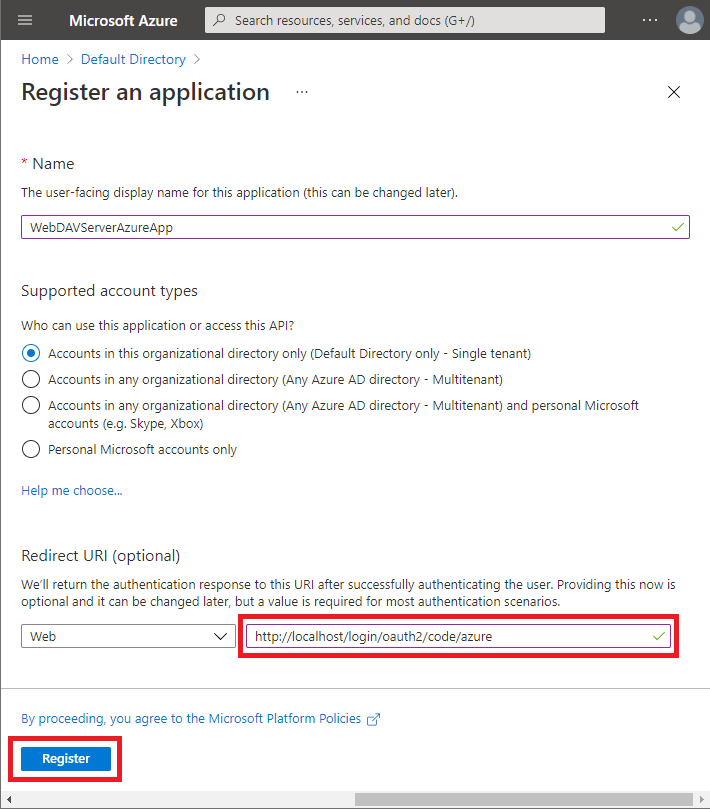Viewport: 710px width, 809px height.
Task: Close the Register an application pane
Action: [674, 92]
